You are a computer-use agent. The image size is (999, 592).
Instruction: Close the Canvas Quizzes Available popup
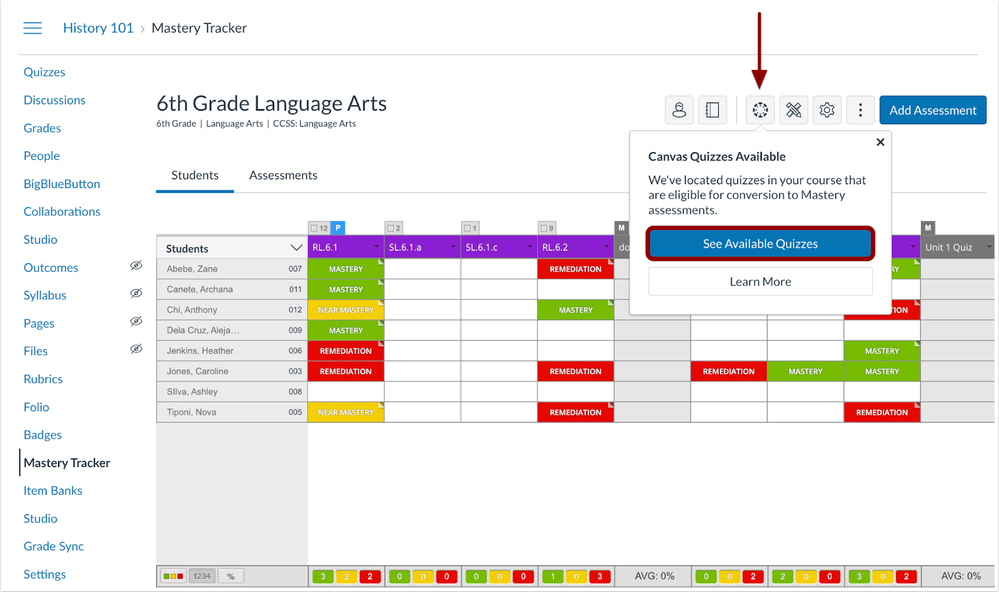pos(880,142)
